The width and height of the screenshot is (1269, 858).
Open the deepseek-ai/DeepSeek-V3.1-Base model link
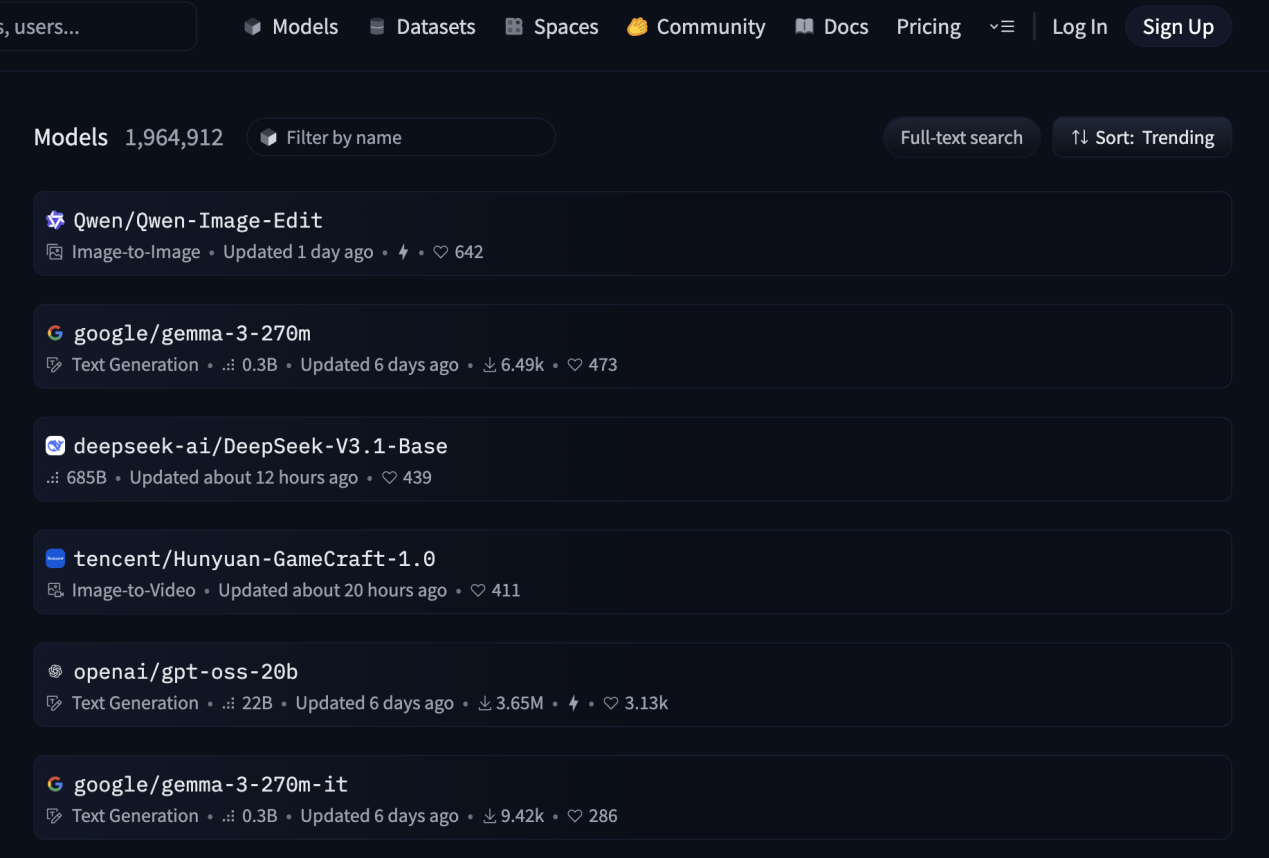(x=260, y=446)
